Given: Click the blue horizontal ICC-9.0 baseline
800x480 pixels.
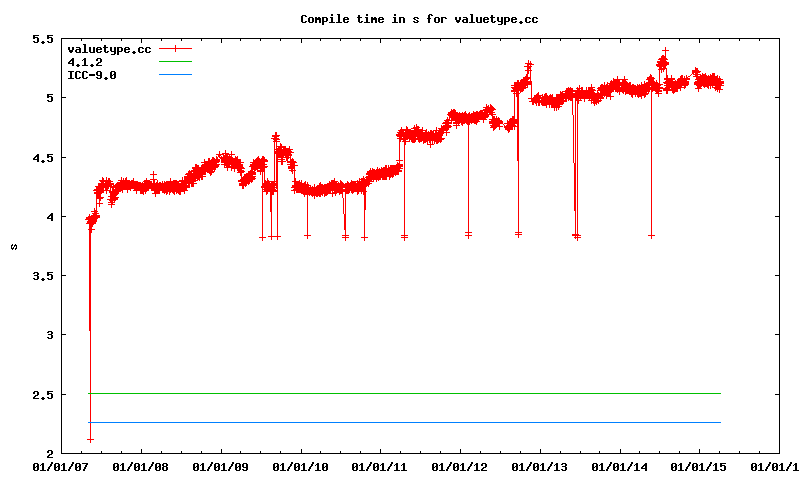Looking at the screenshot, I should tap(400, 422).
